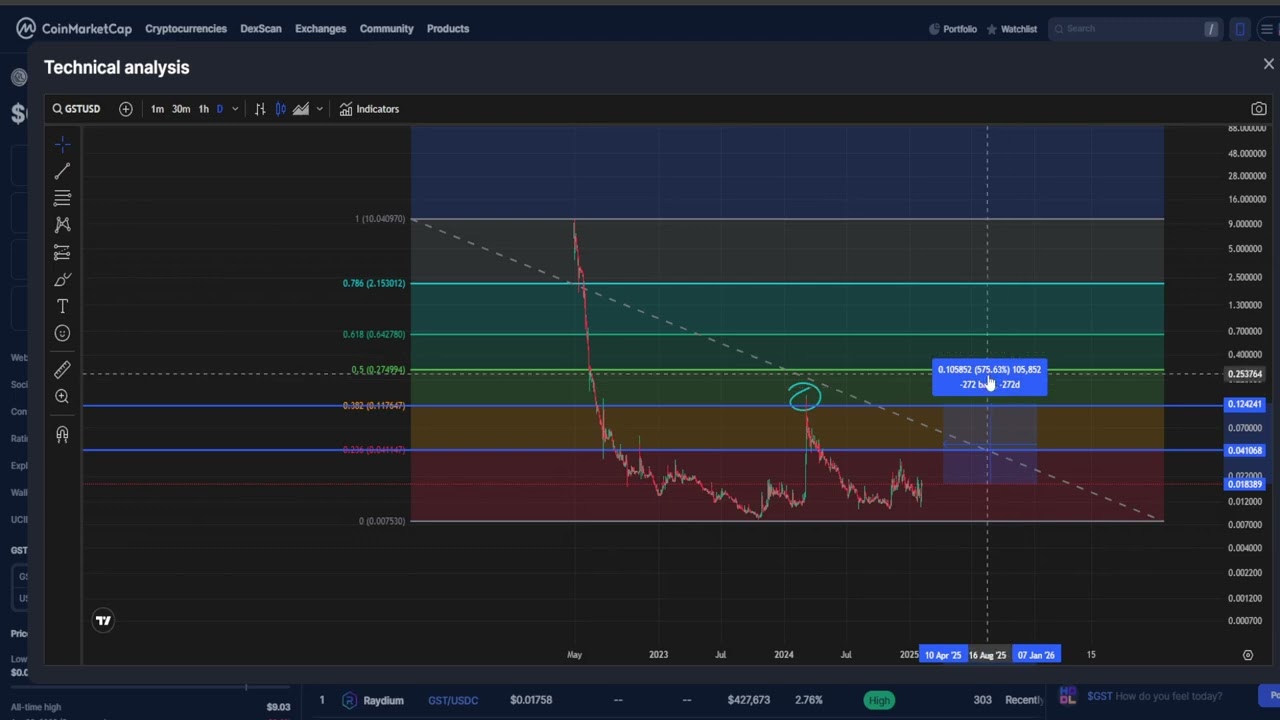This screenshot has height=720, width=1280.
Task: Open the GST/USDC pair link
Action: coord(453,700)
